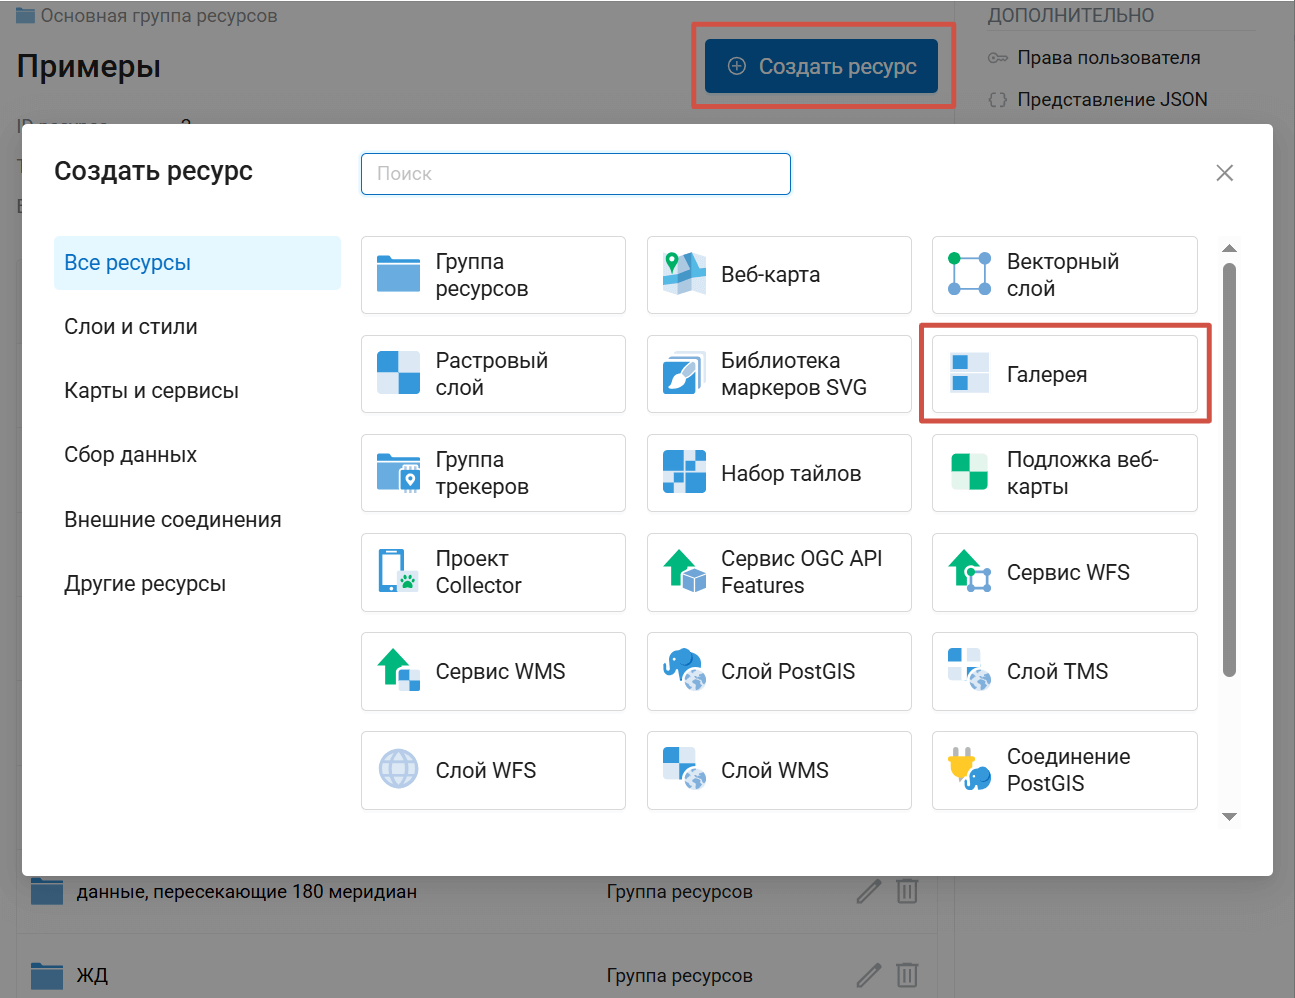Focus the 'Поиск' search field
Screen dimensions: 1295x998
point(576,174)
